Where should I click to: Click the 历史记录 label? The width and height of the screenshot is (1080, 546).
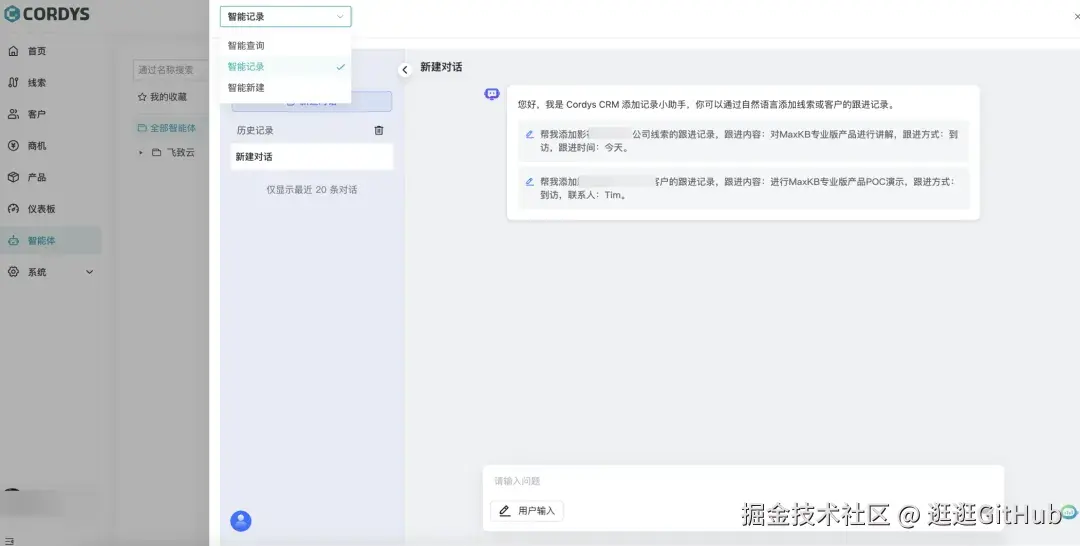(x=255, y=130)
